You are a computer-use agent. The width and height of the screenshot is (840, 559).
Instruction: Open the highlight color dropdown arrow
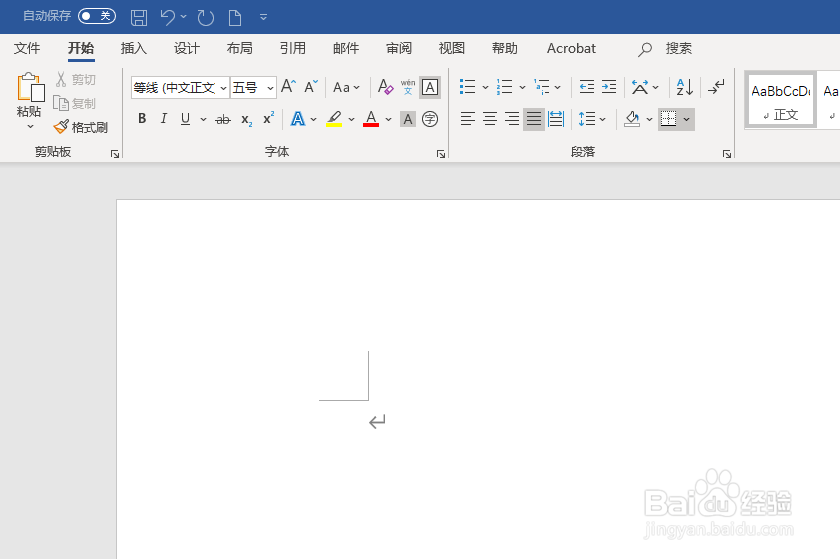tap(351, 119)
